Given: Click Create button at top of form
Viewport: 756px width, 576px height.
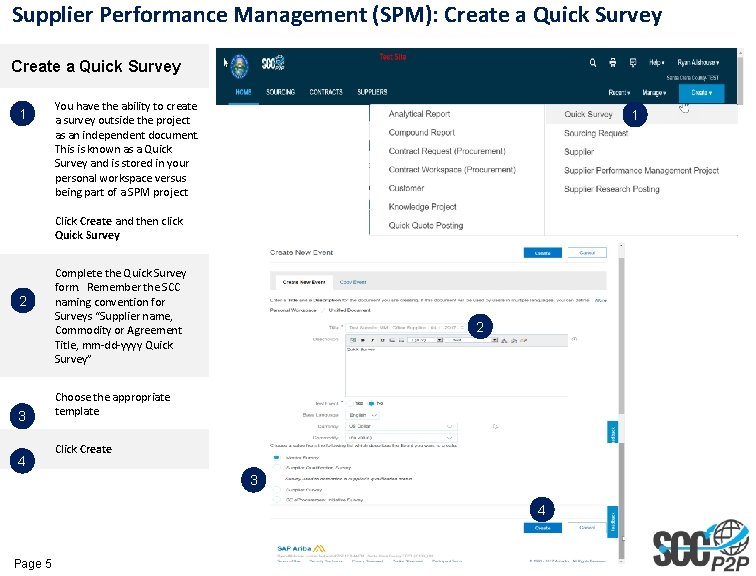Looking at the screenshot, I should (542, 253).
